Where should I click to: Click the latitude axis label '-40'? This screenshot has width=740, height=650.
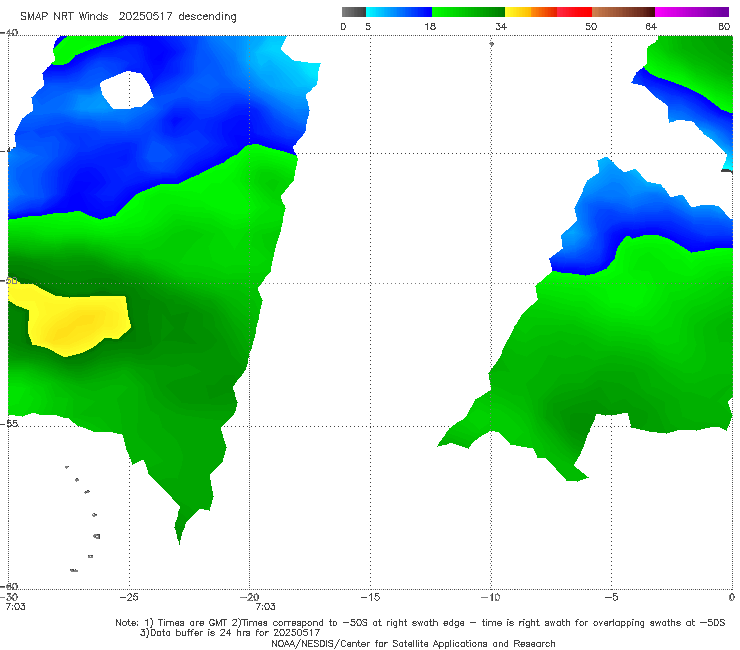tap(9, 33)
